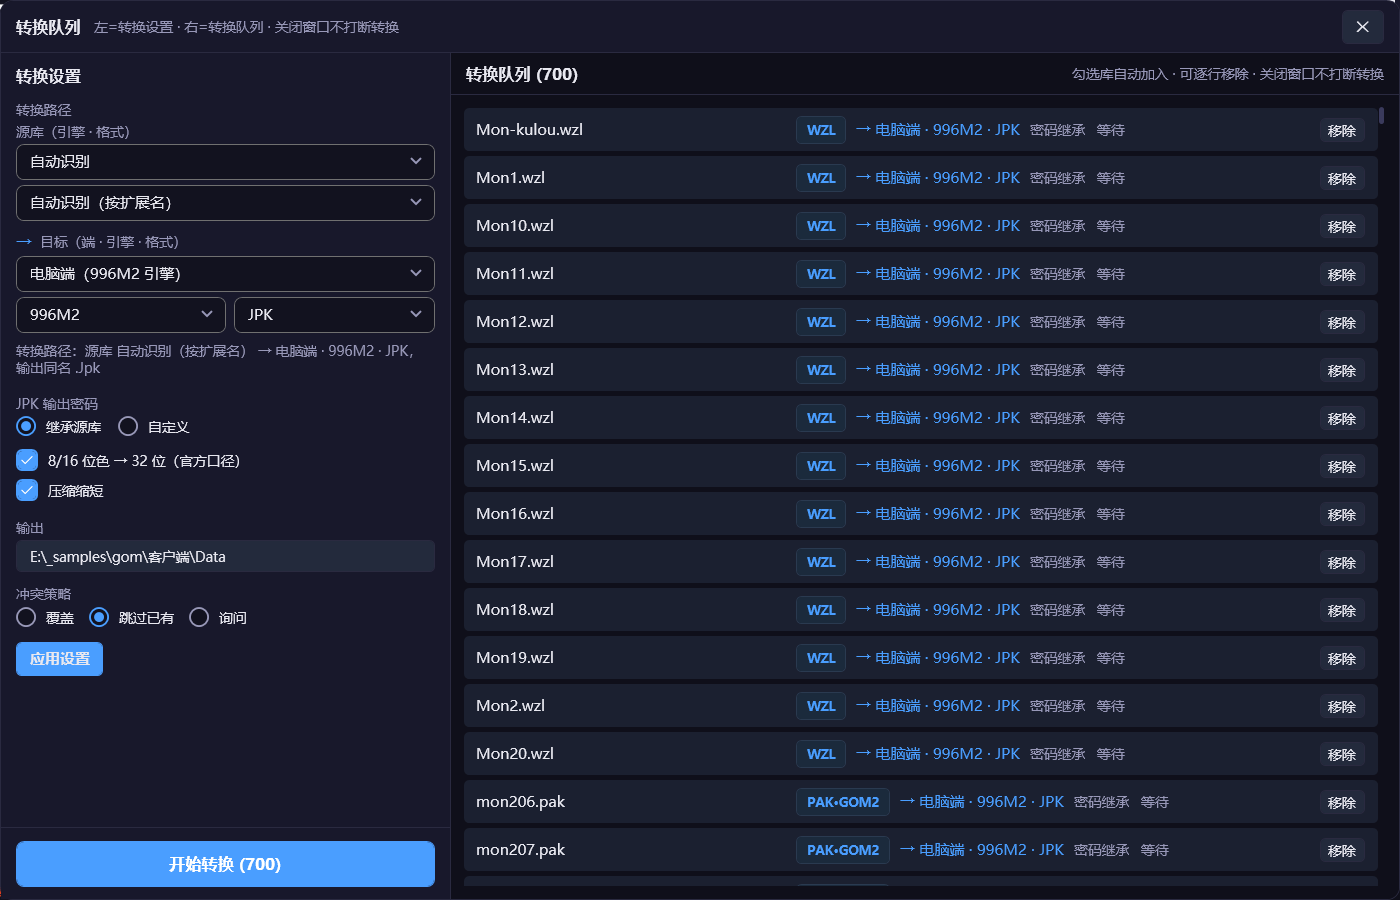
Task: Remove Mon1.wzl from queue
Action: click(x=1342, y=179)
